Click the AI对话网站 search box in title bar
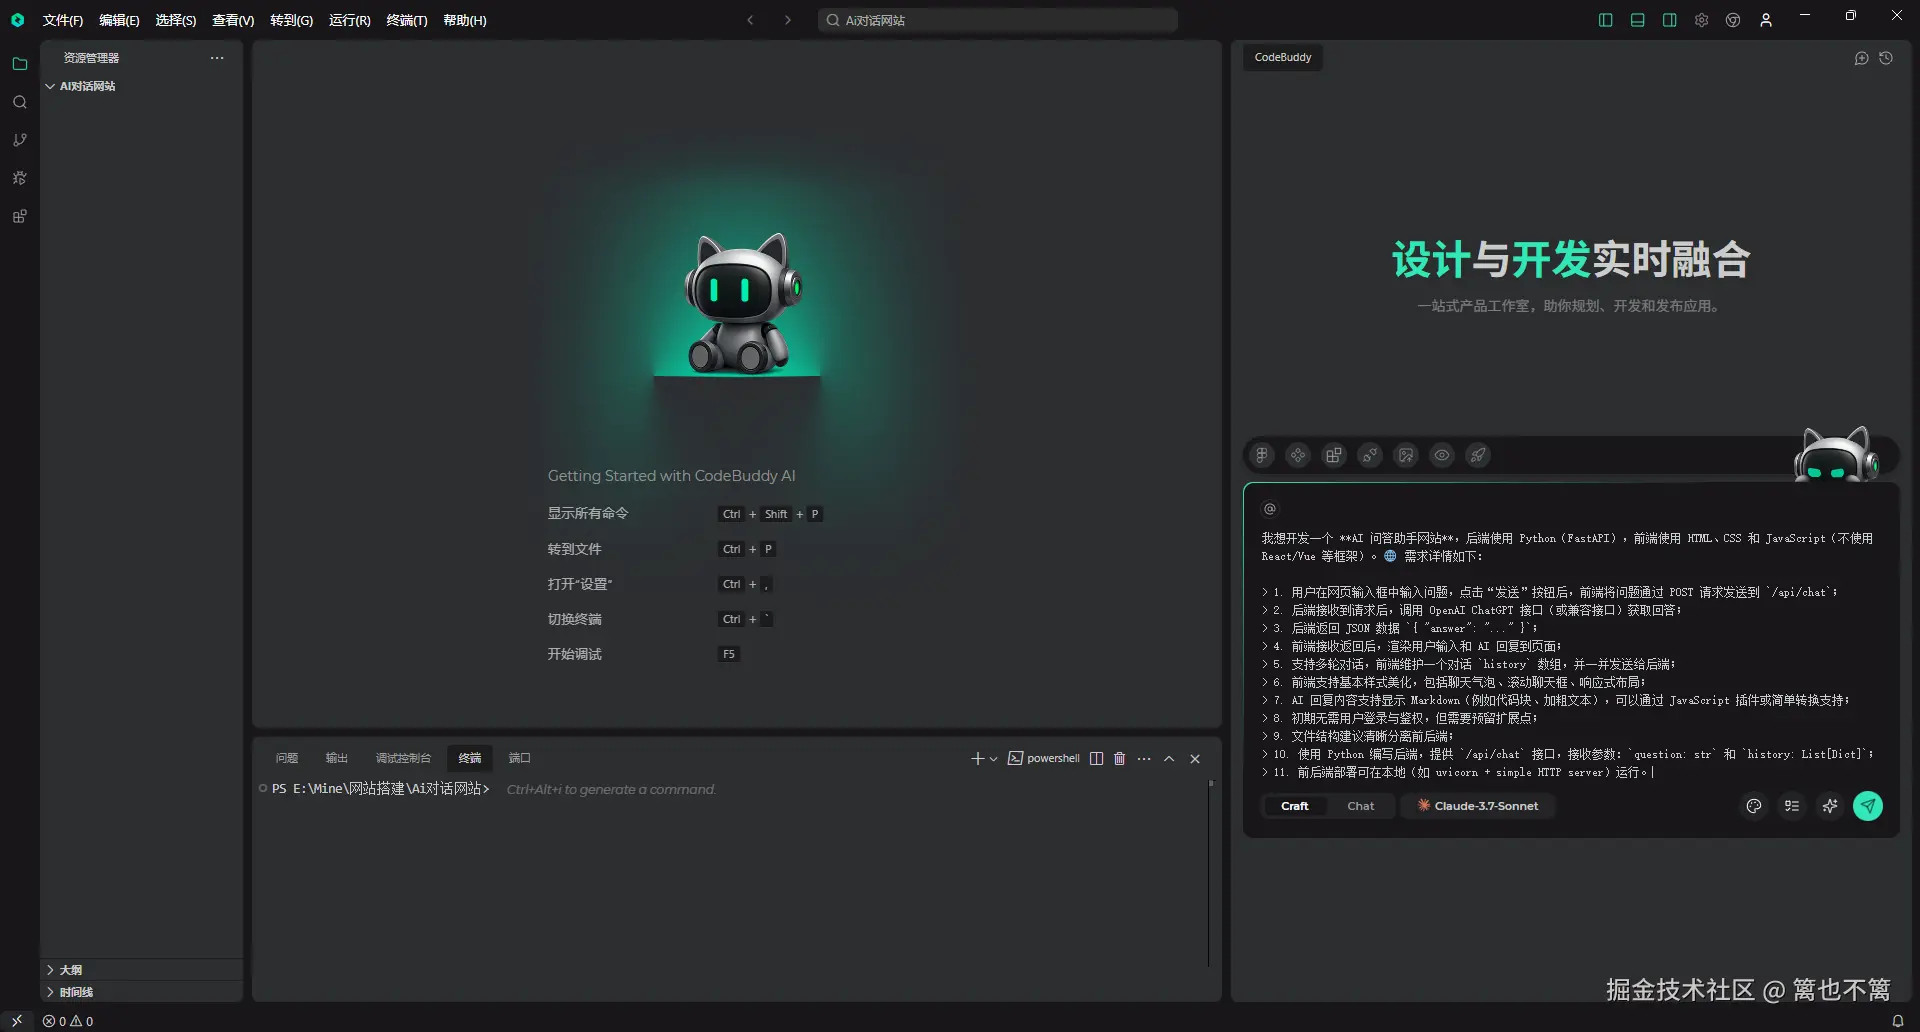Viewport: 1920px width, 1032px height. [998, 20]
